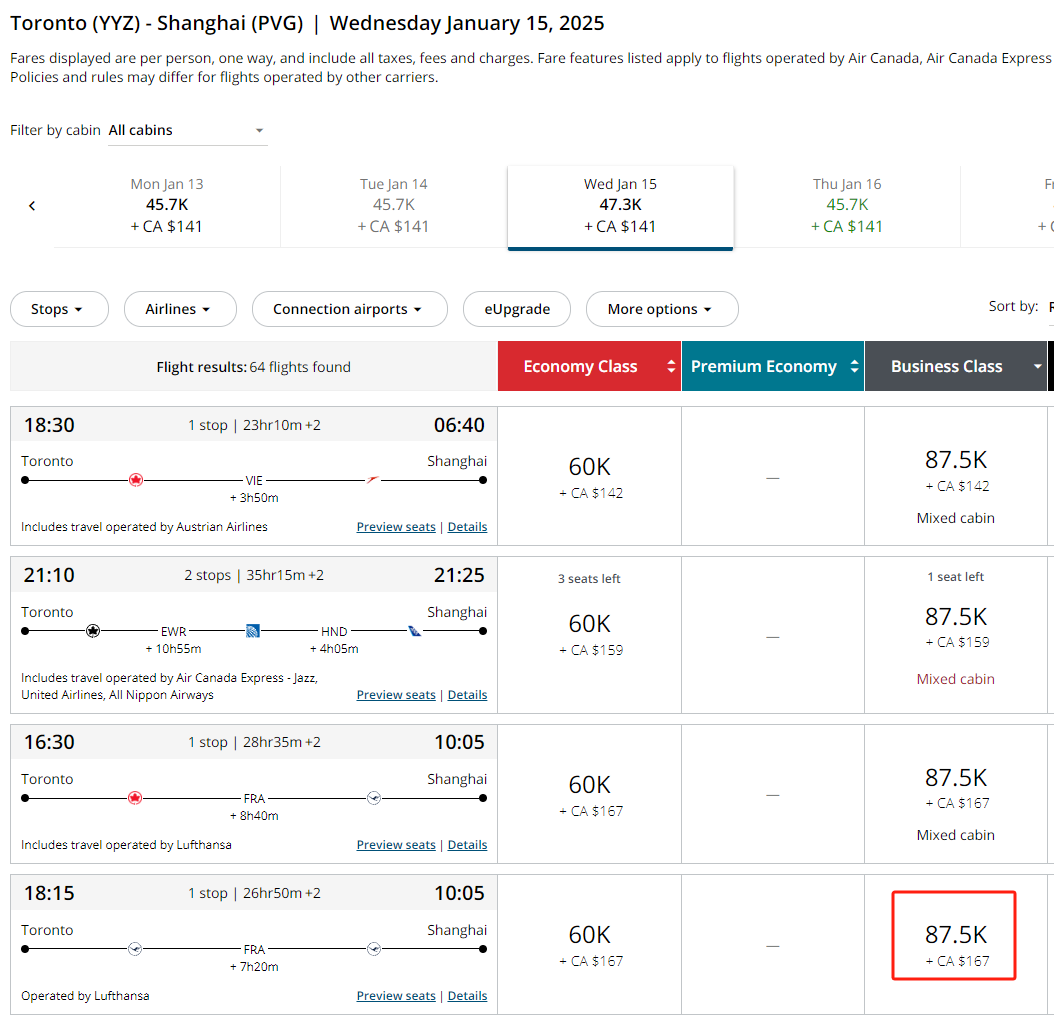This screenshot has height=1025, width=1054.
Task: Open the Connection airports filter
Action: (349, 309)
